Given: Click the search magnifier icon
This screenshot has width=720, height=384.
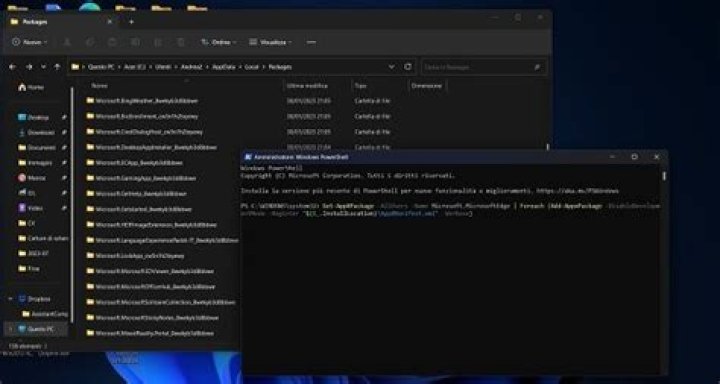Looking at the screenshot, I should pyautogui.click(x=537, y=67).
